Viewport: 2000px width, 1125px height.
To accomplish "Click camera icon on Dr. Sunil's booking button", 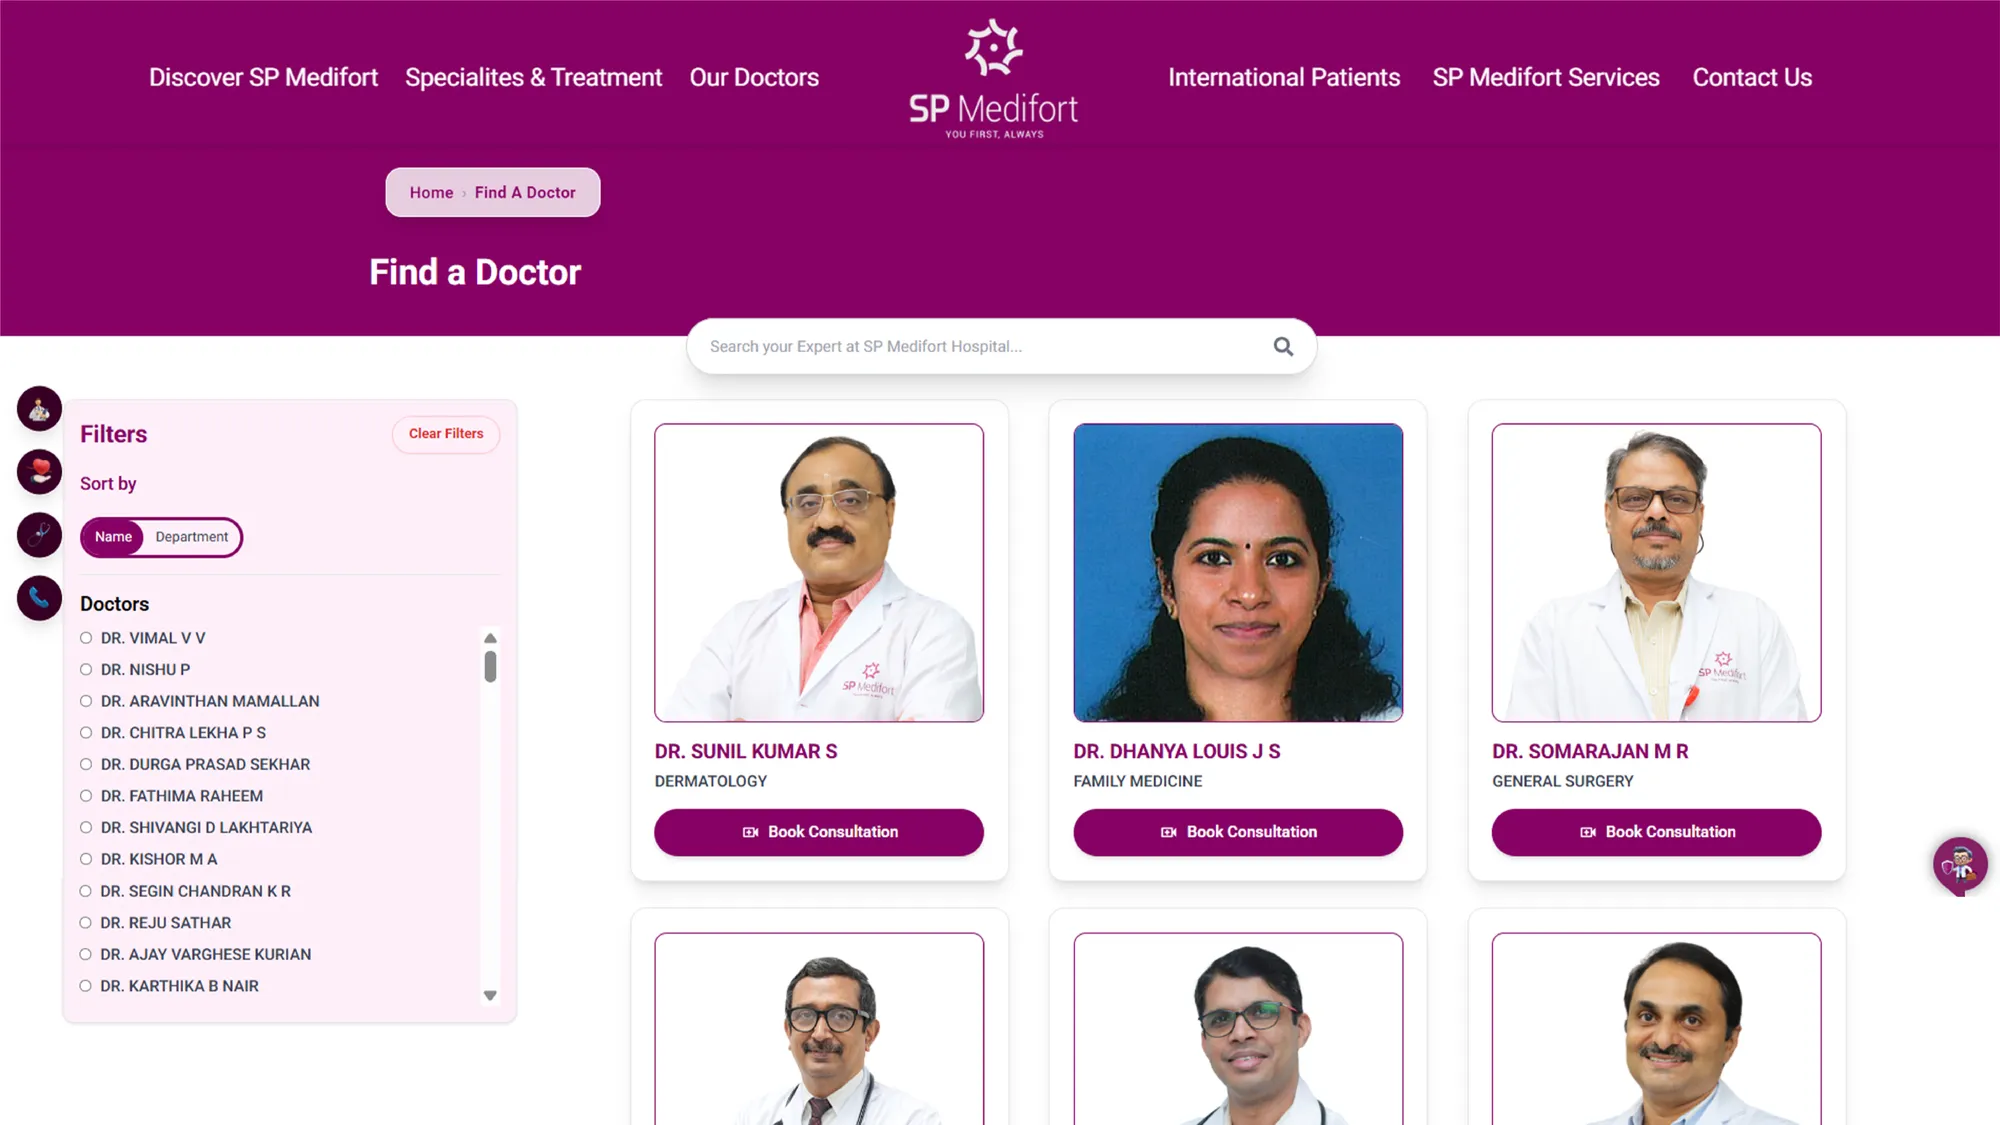I will [750, 832].
